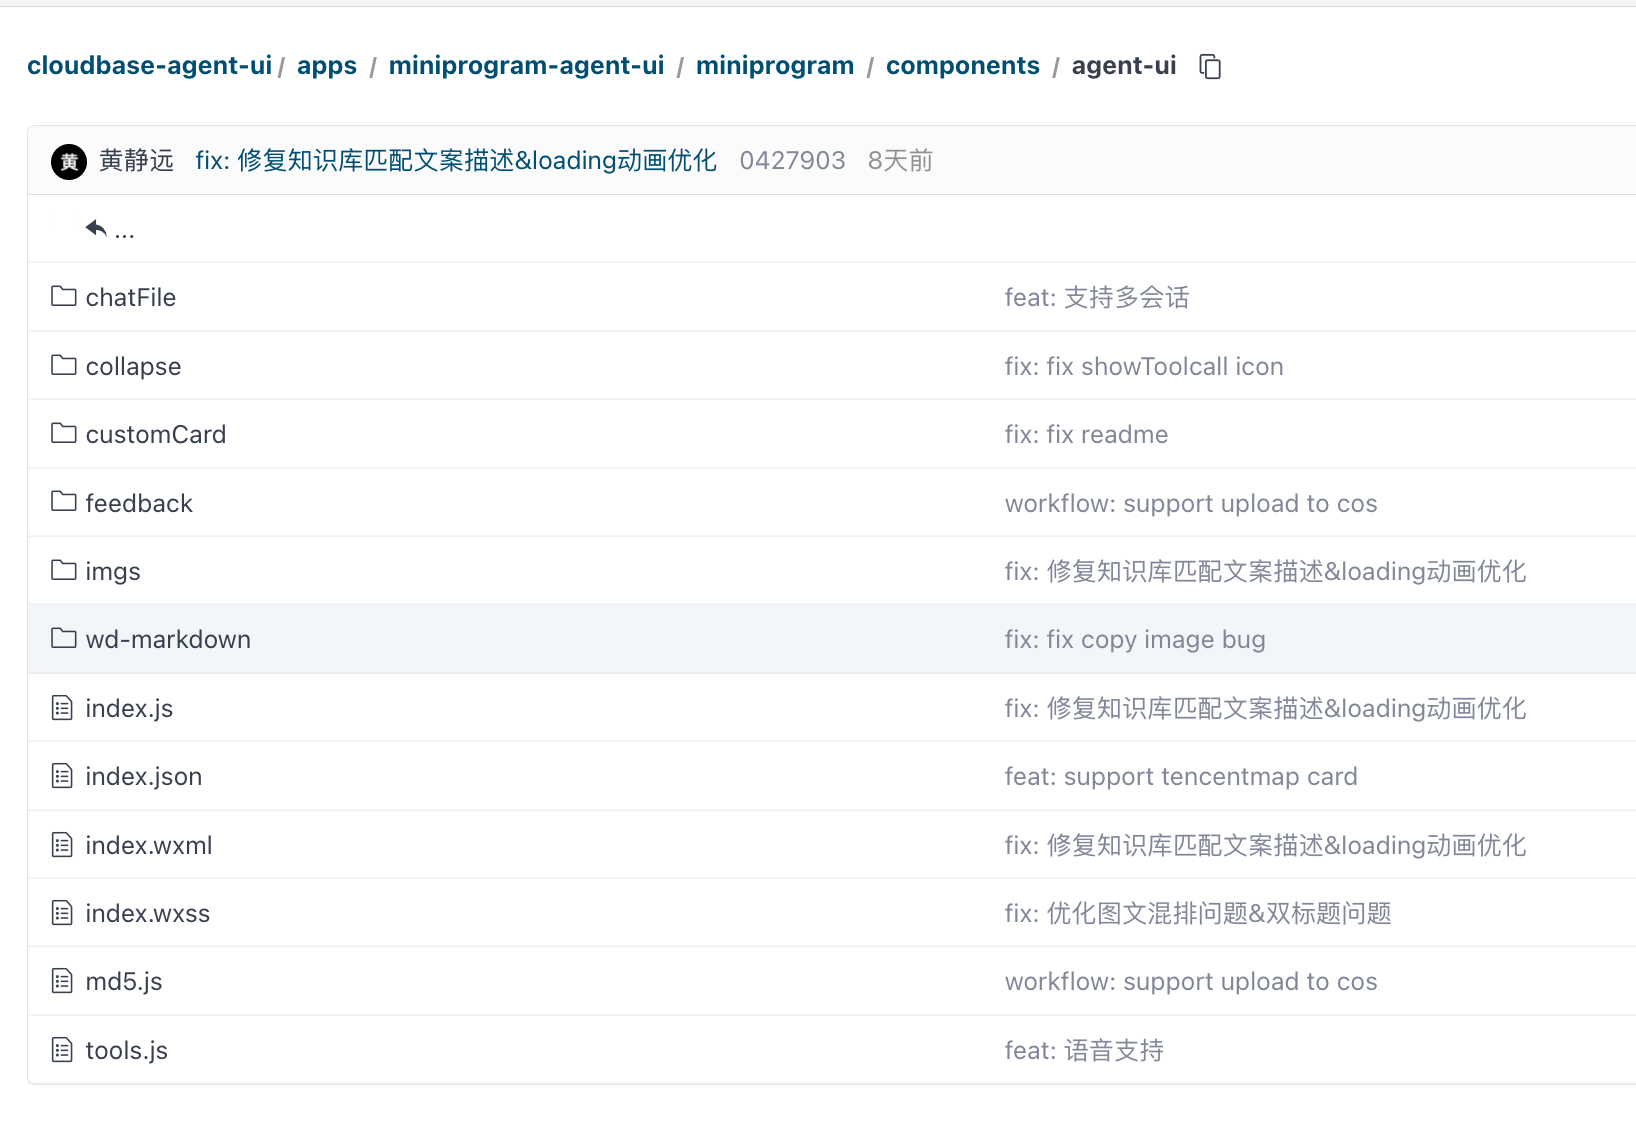Click the chatFile folder icon
Viewport: 1636px width, 1132px height.
tap(64, 297)
